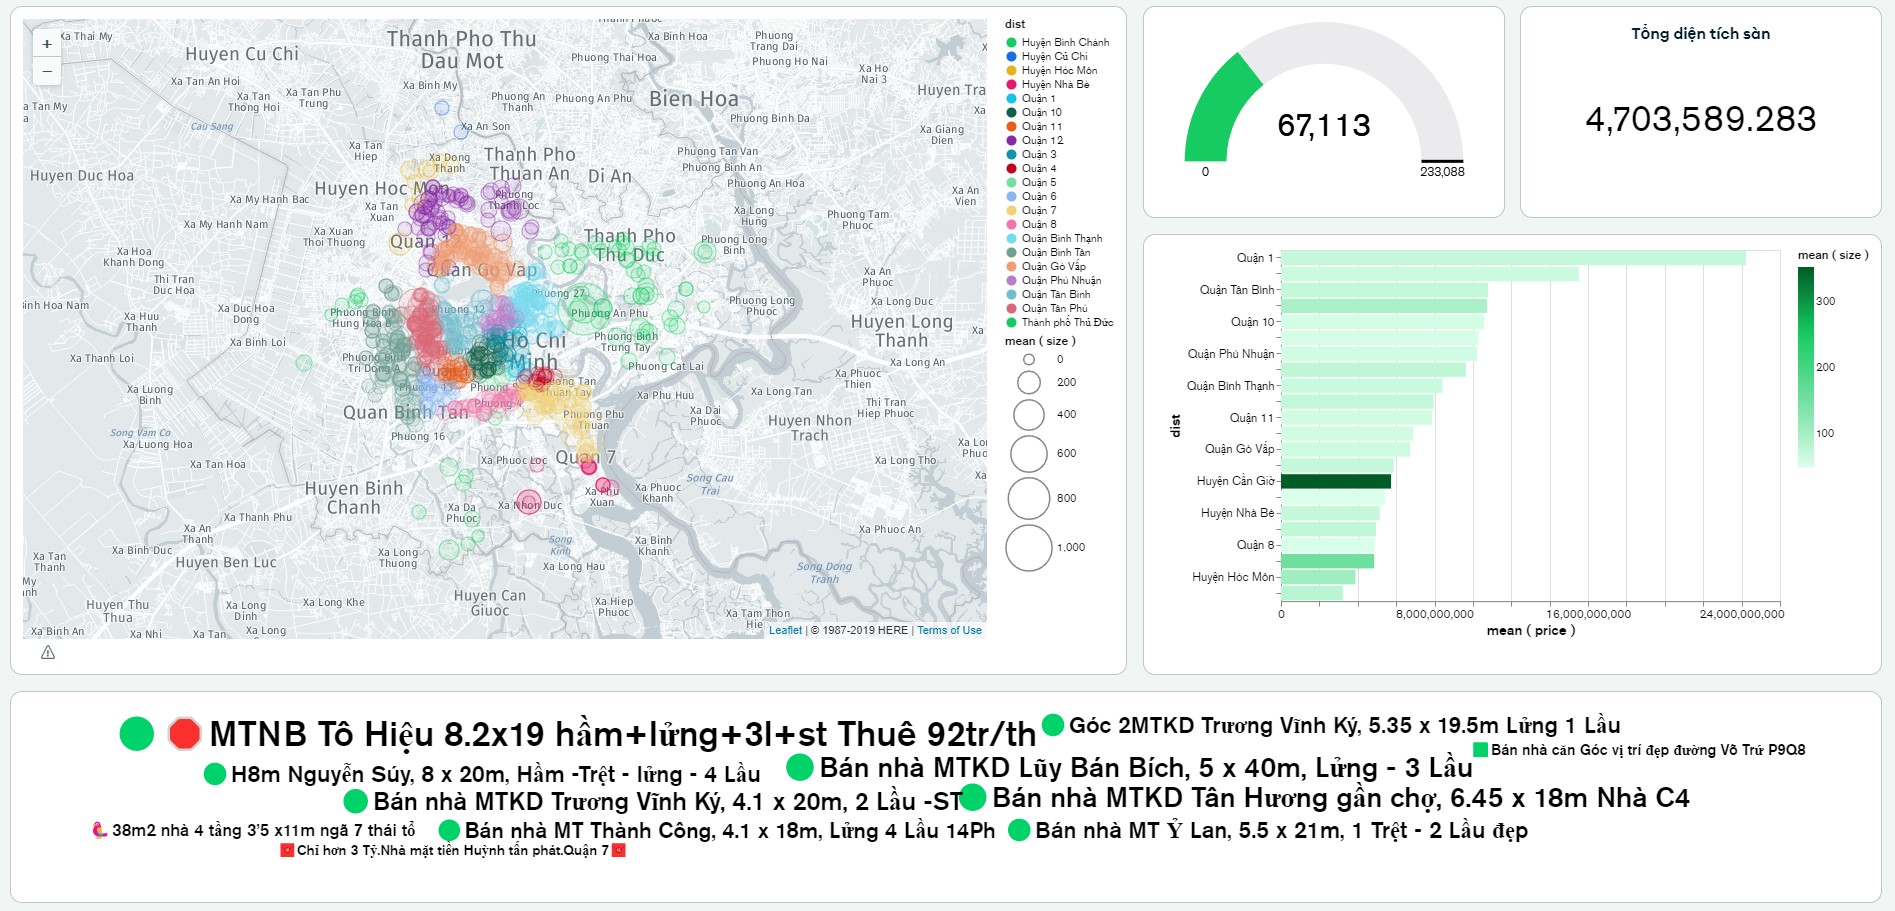The width and height of the screenshot is (1895, 911).
Task: Toggle Quận Gò Vấp legend entry
Action: (x=1053, y=267)
